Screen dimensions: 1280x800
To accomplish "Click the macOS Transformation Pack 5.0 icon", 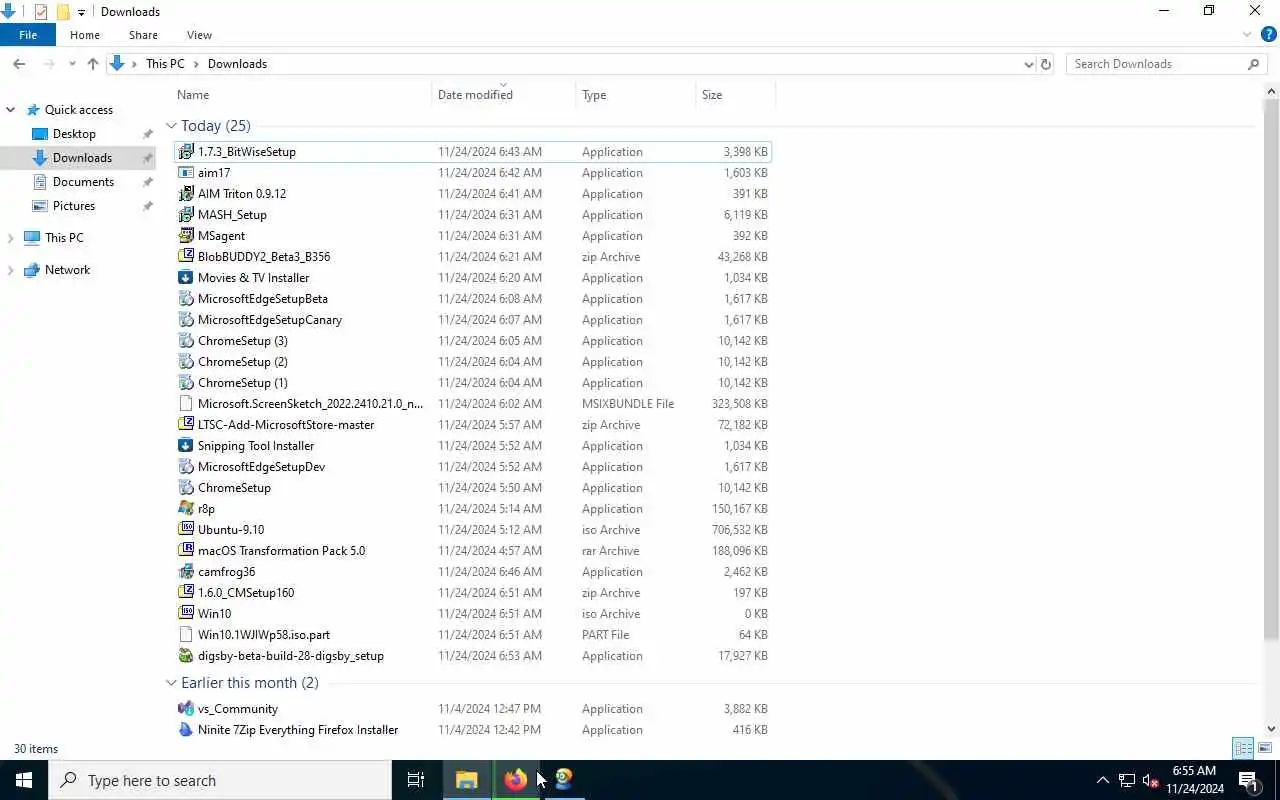I will (x=186, y=551).
